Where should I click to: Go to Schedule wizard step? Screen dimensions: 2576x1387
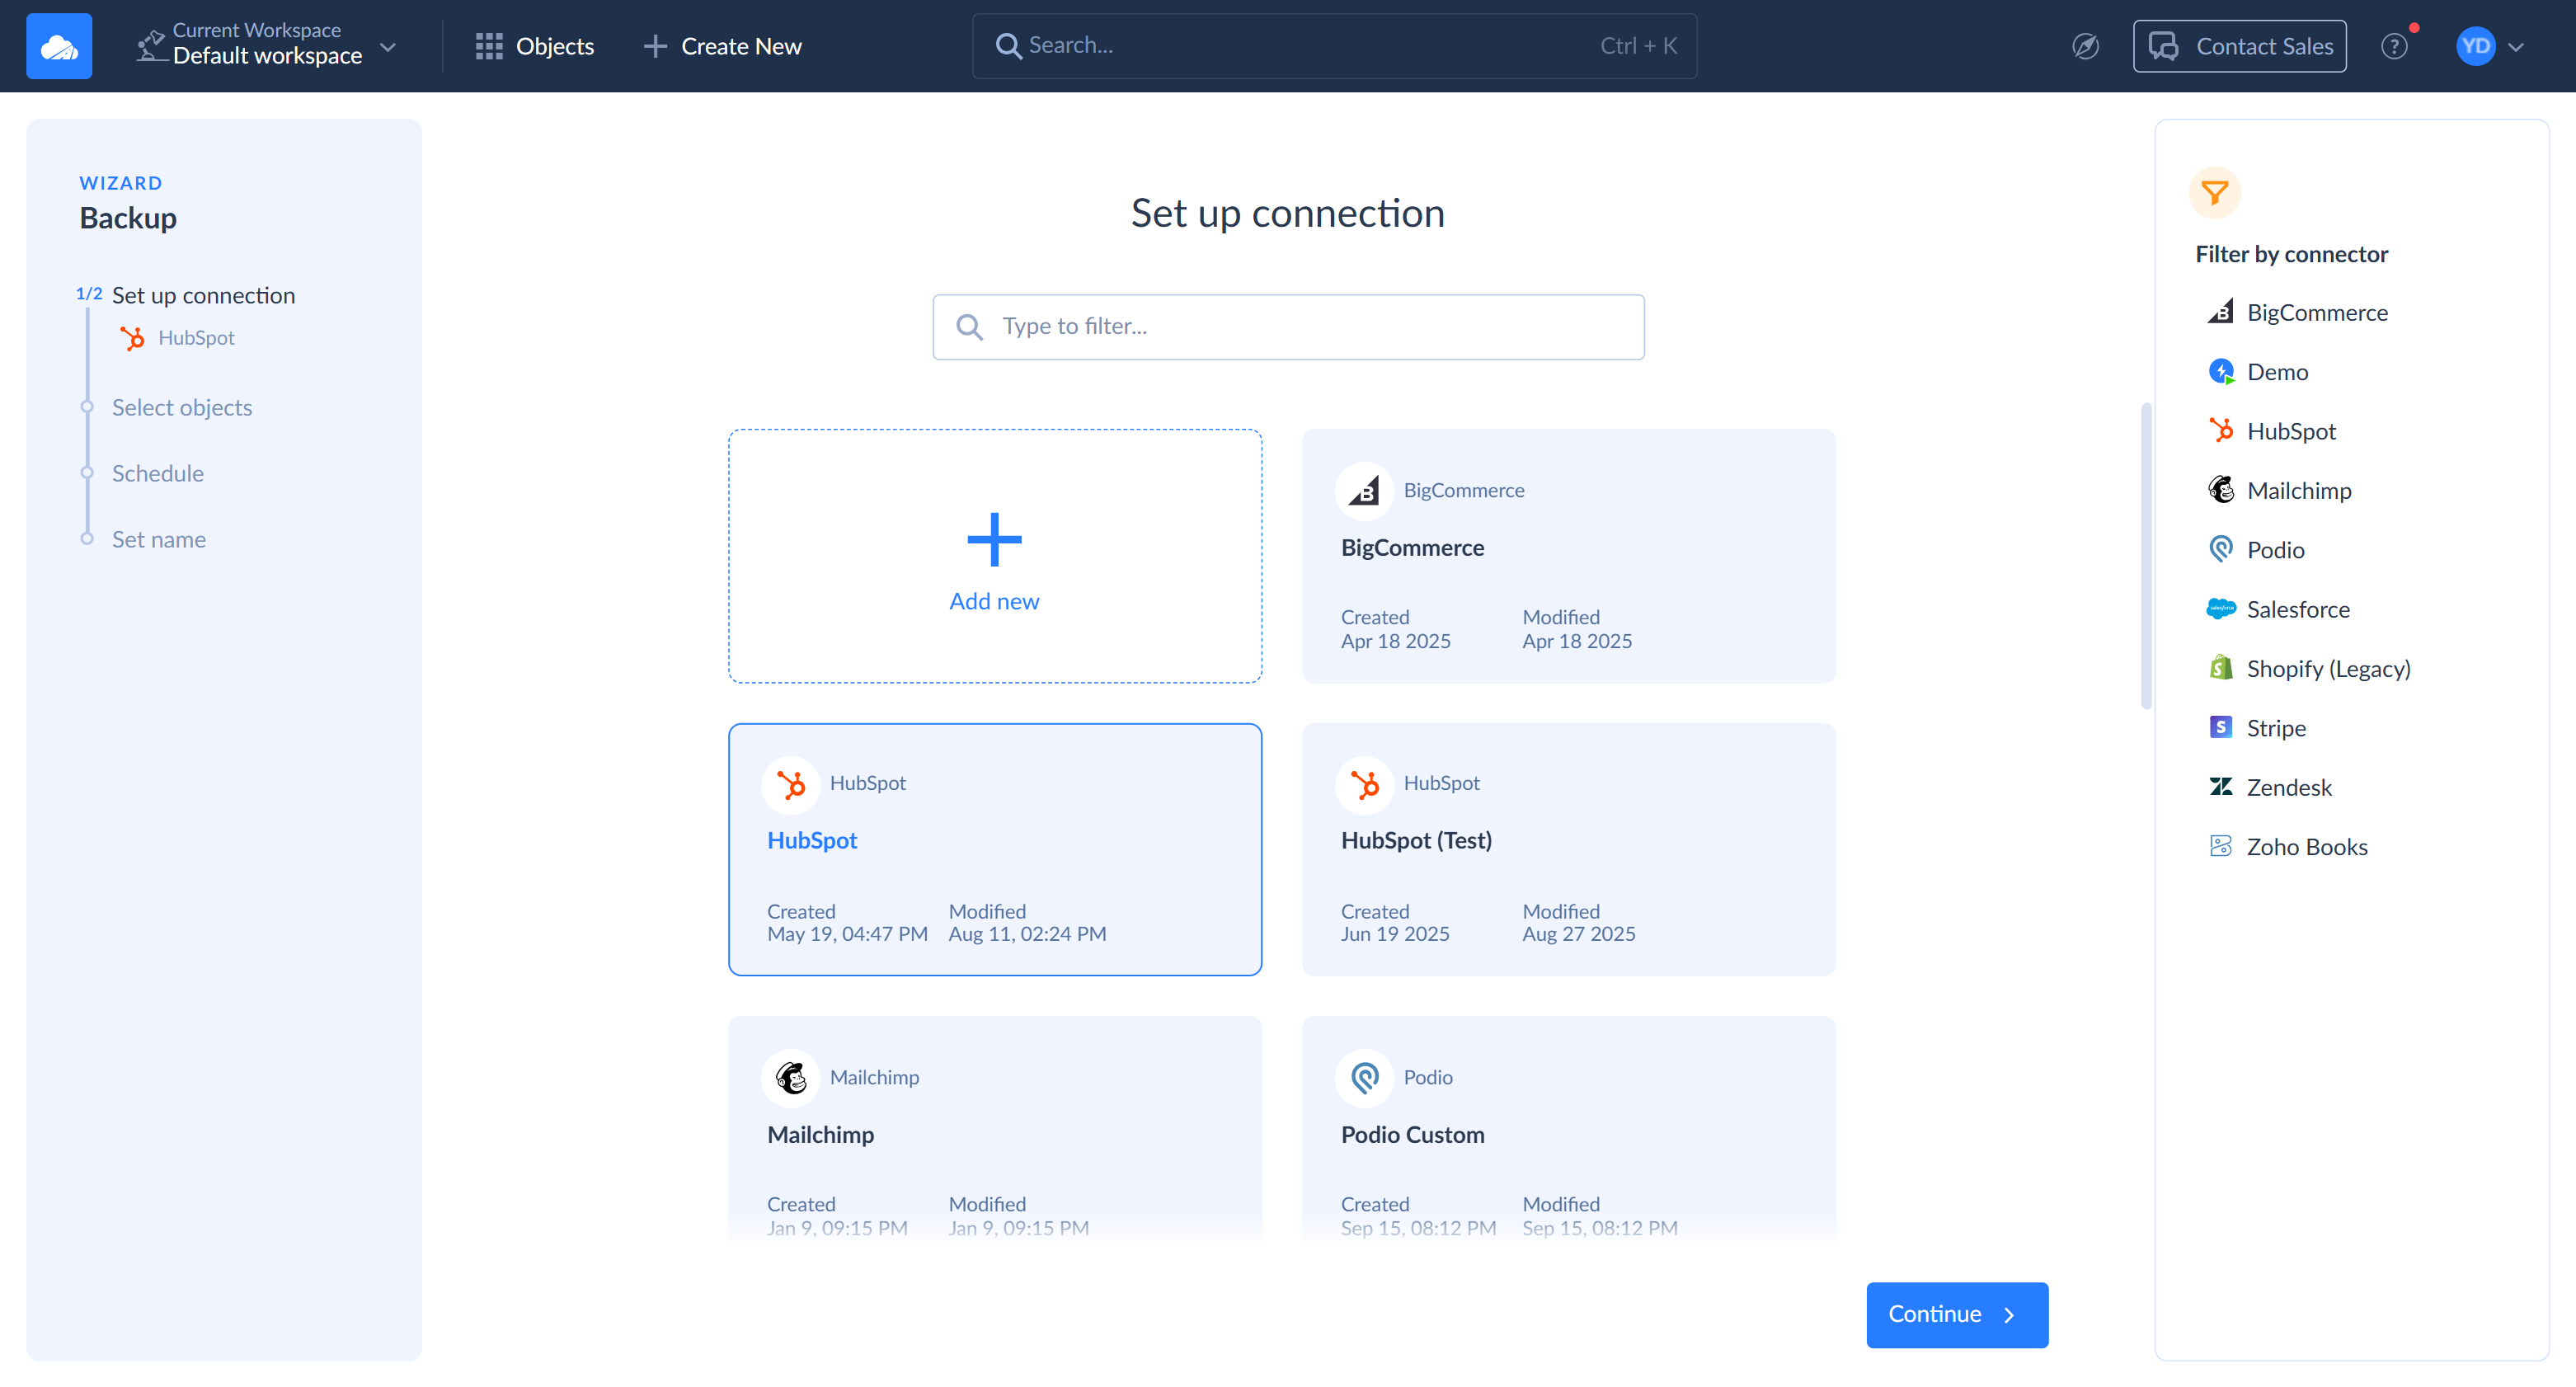158,473
